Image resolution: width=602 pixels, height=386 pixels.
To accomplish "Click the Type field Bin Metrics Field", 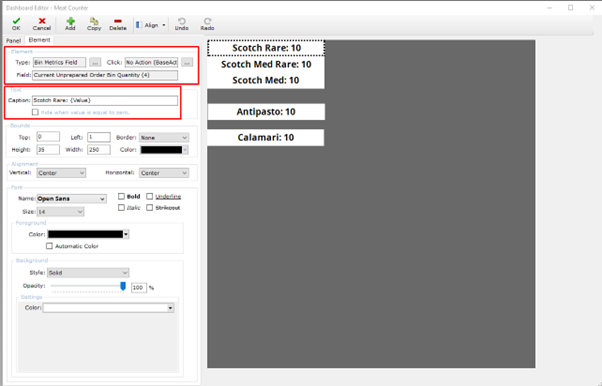I will (59, 62).
